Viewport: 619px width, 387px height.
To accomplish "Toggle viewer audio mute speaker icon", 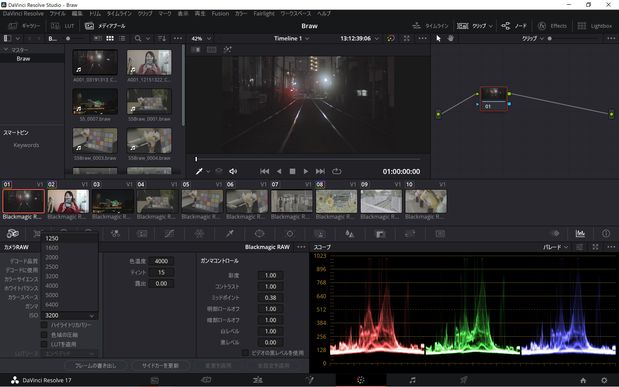I will point(233,171).
